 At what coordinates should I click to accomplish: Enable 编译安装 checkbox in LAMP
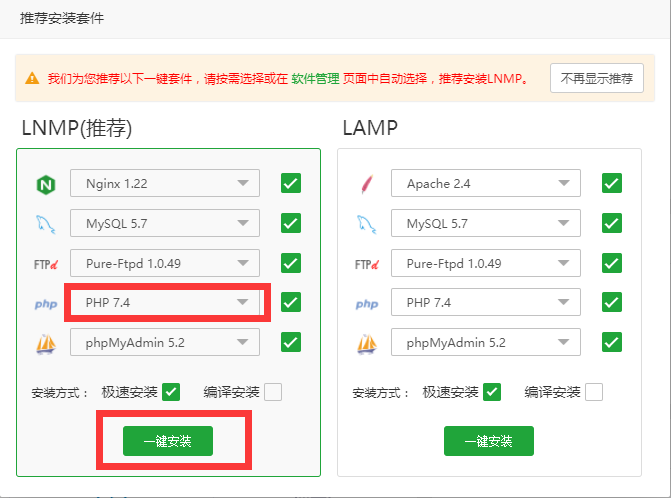(594, 392)
